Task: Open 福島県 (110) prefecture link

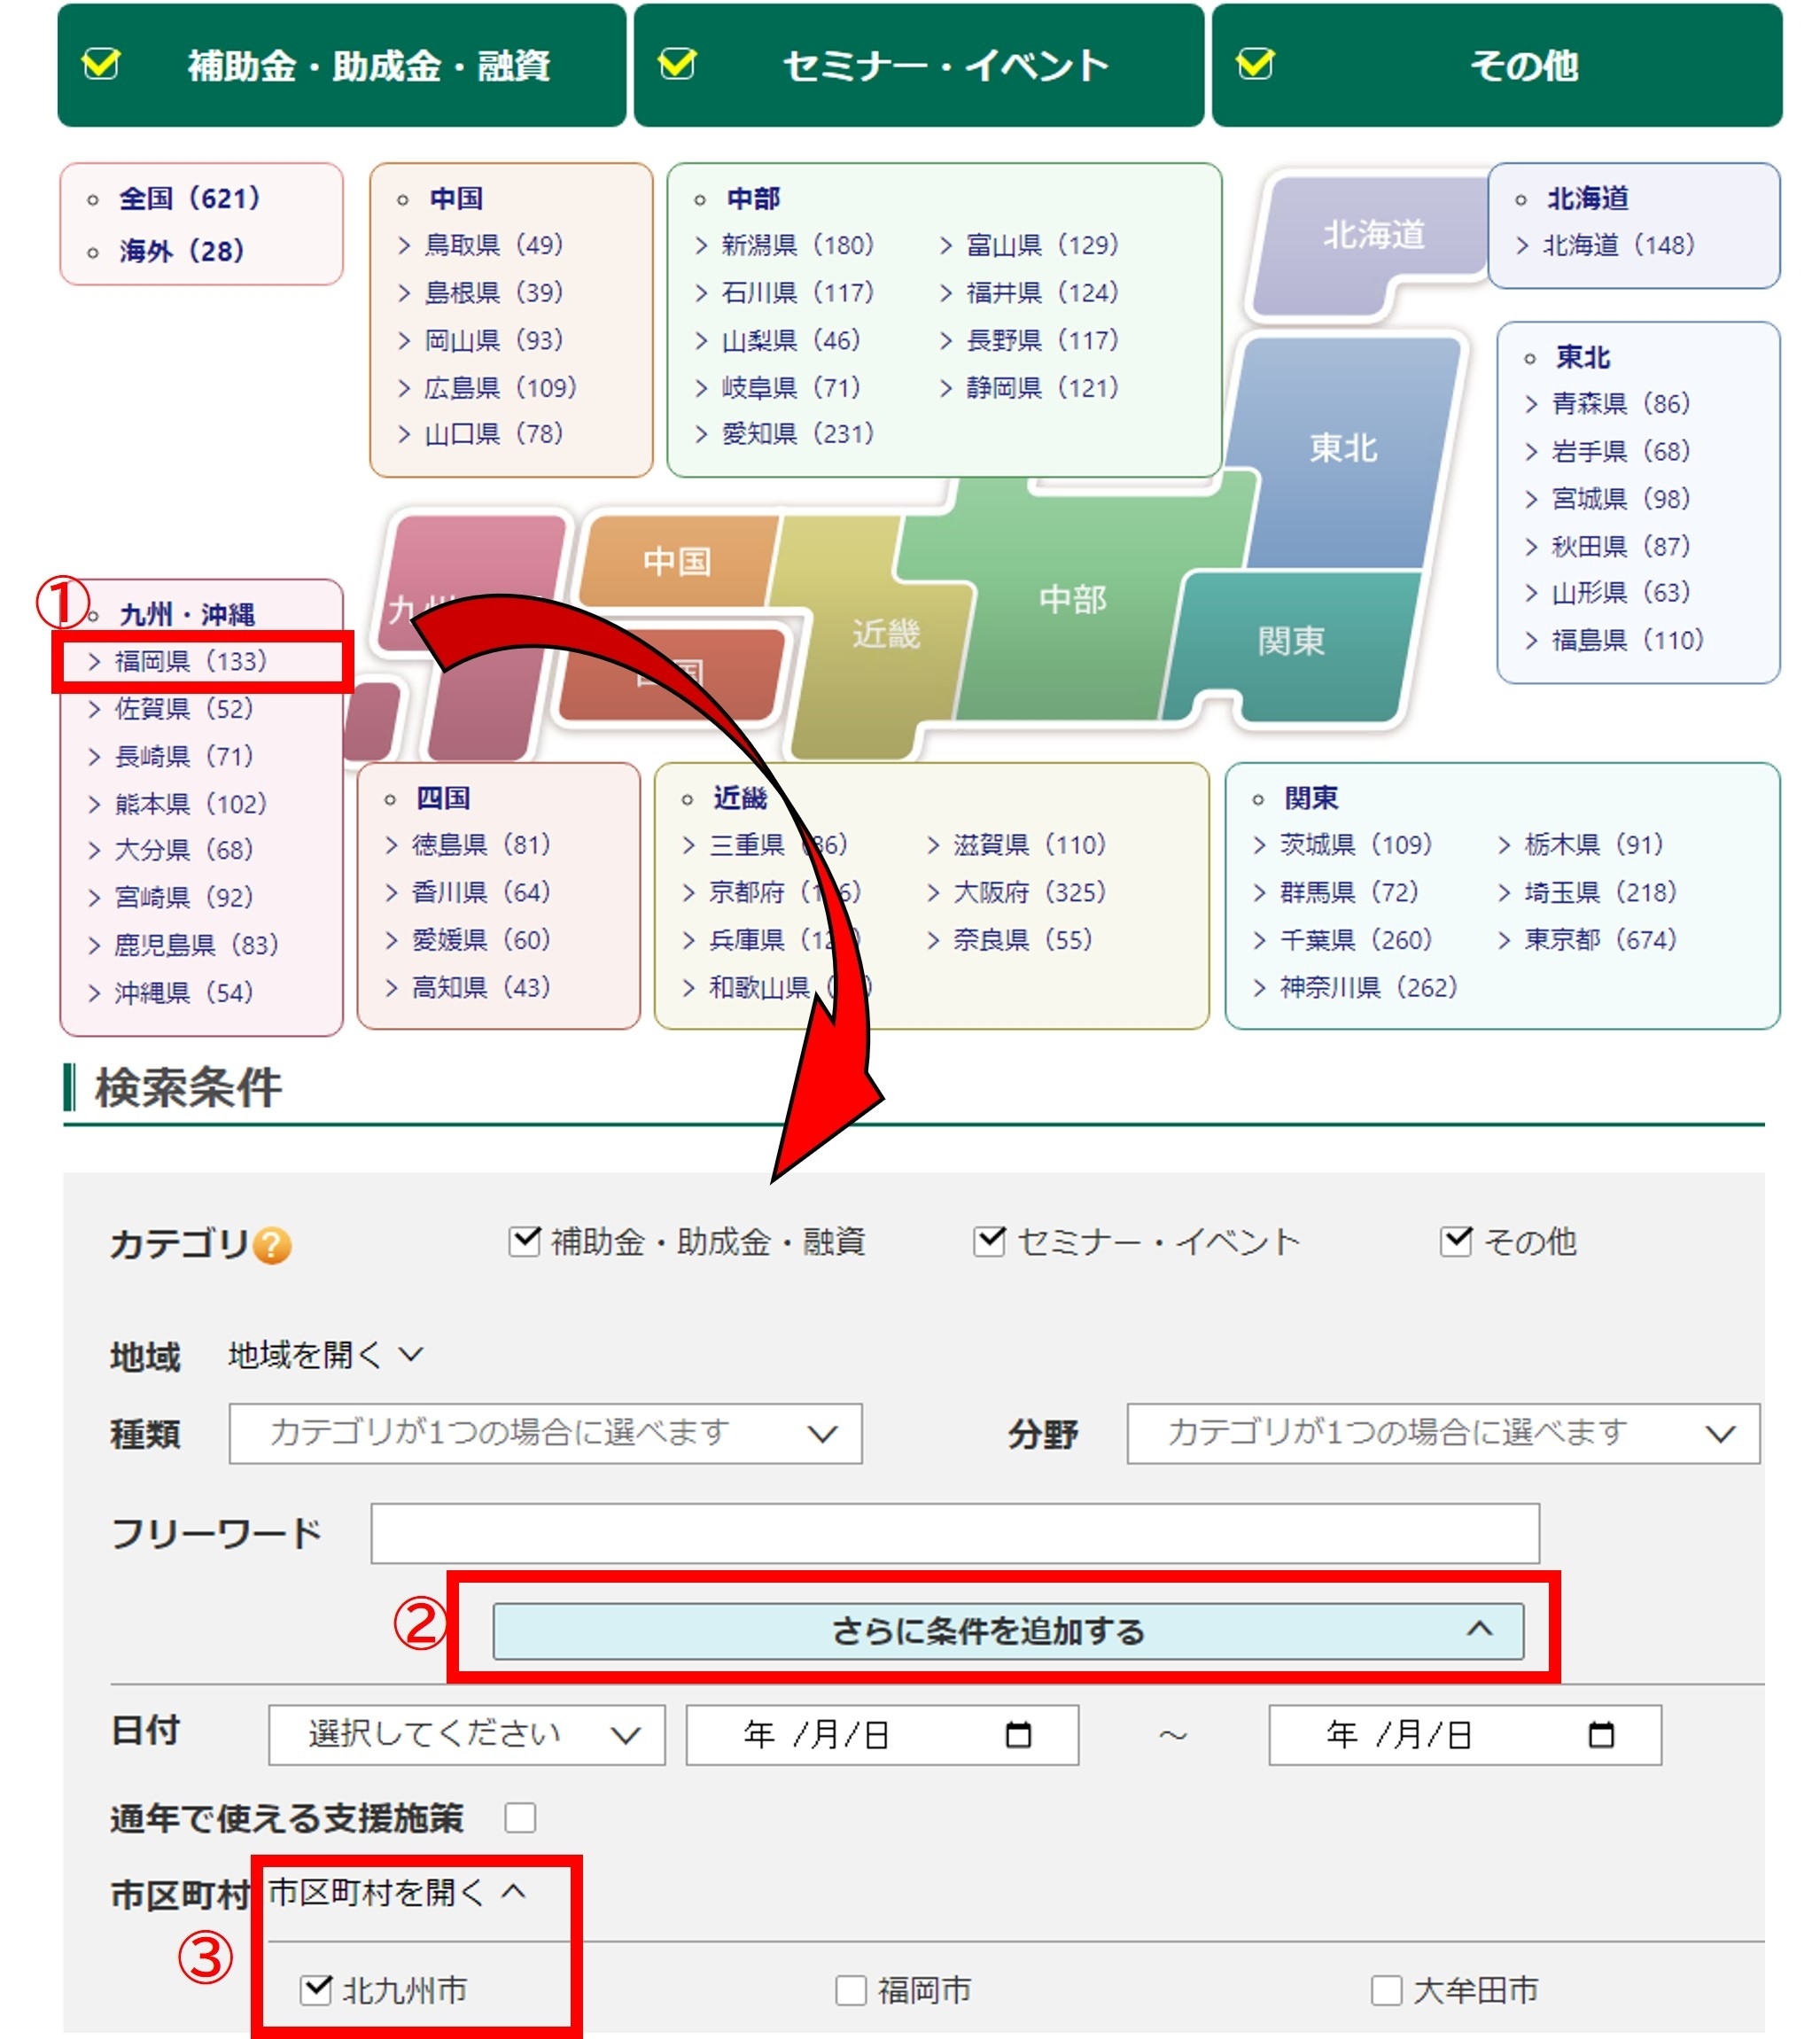Action: tap(1627, 640)
